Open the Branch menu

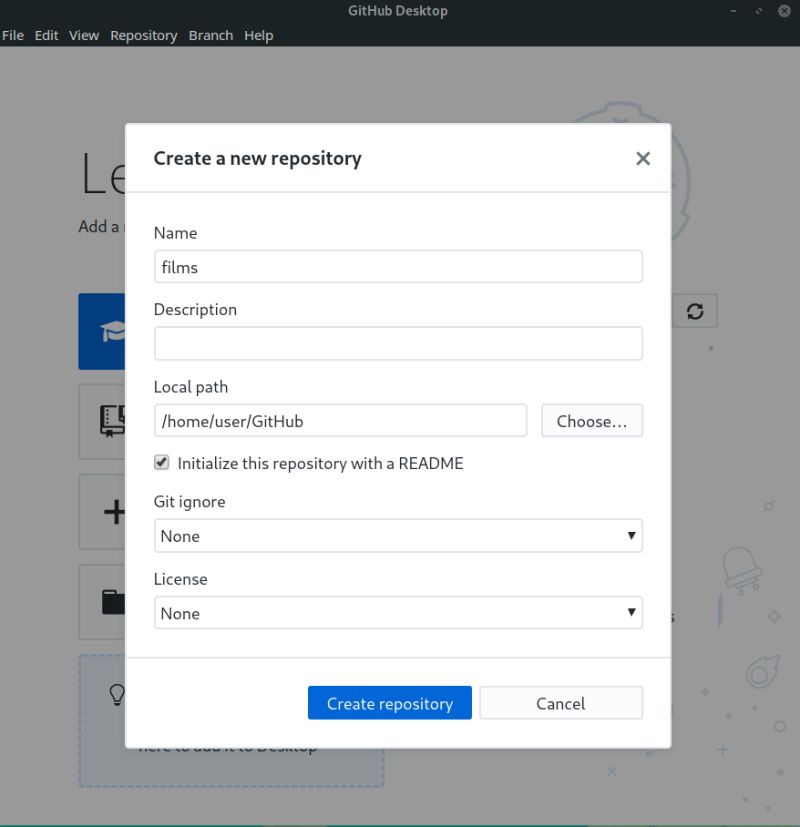tap(210, 35)
